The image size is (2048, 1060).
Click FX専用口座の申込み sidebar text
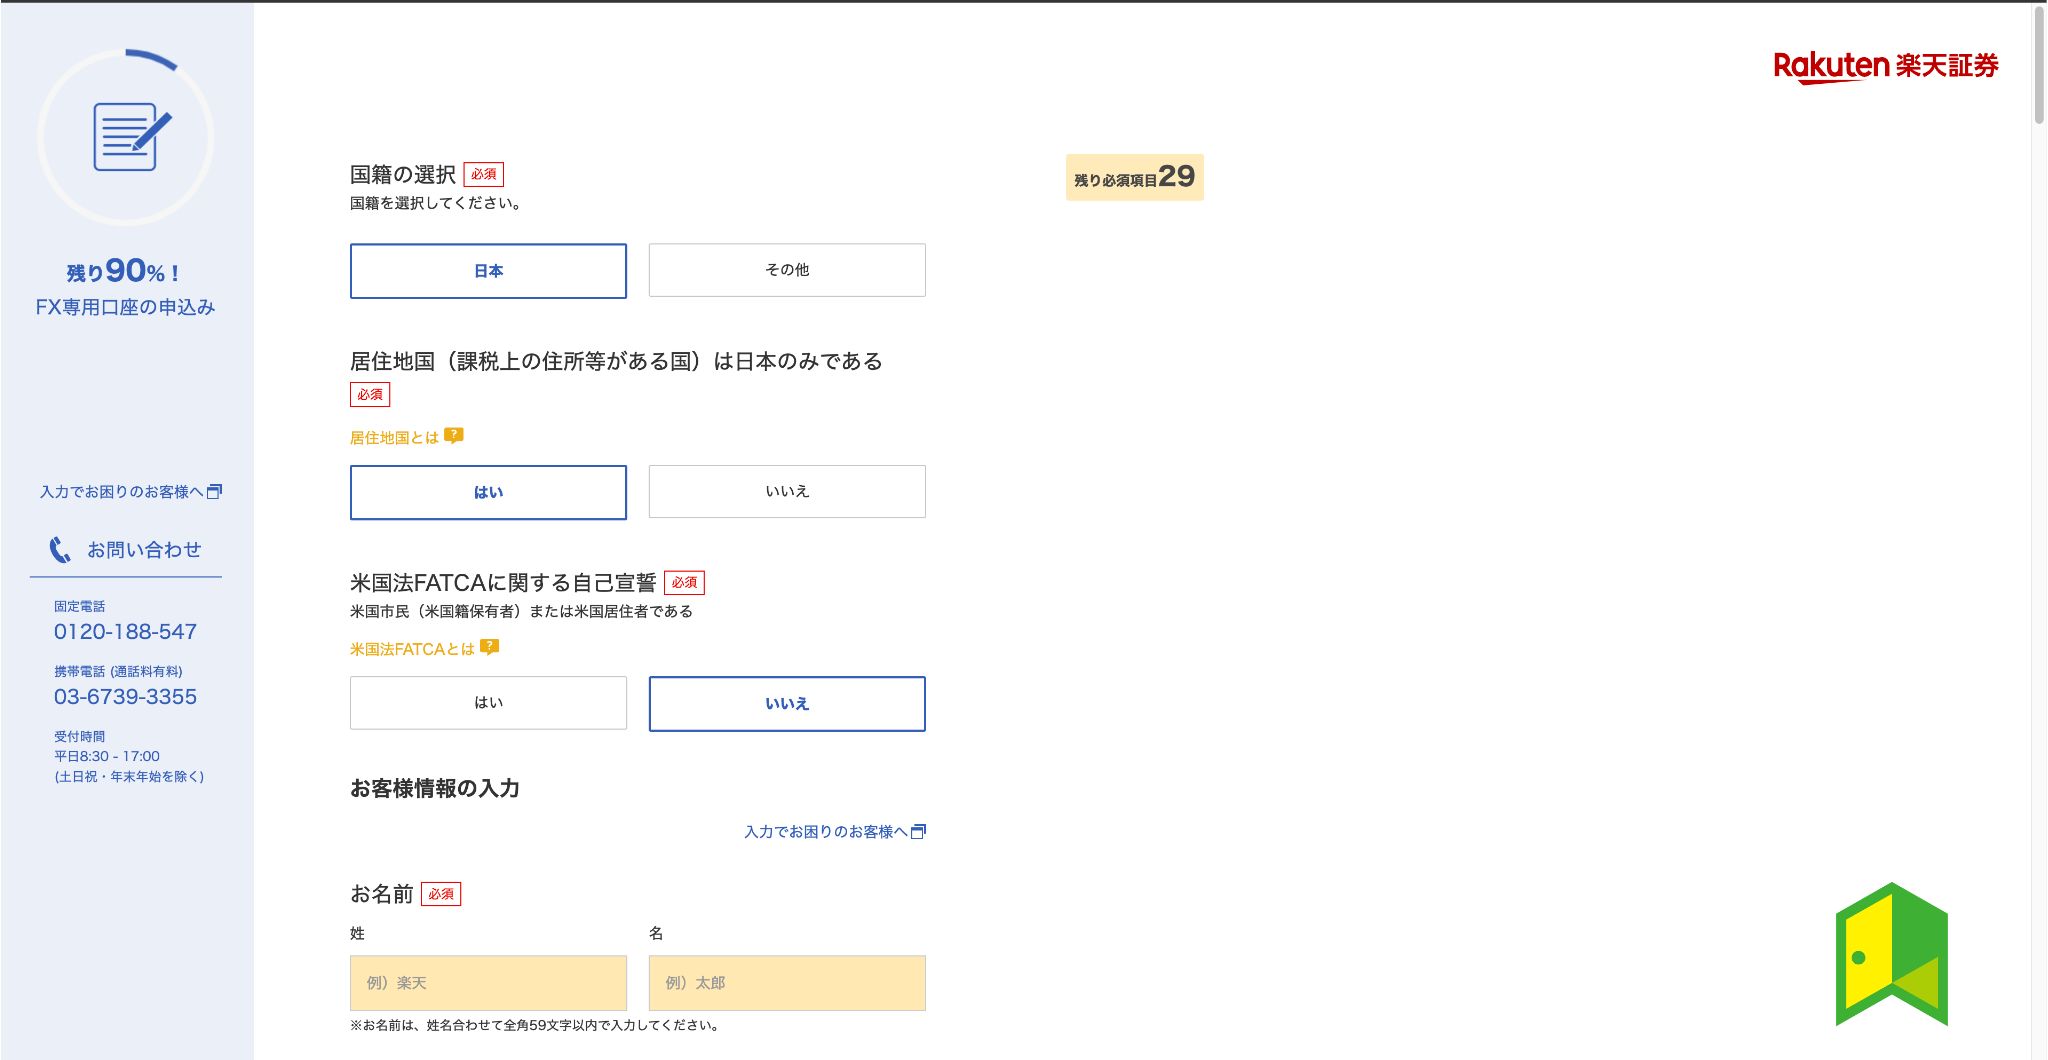(x=125, y=307)
